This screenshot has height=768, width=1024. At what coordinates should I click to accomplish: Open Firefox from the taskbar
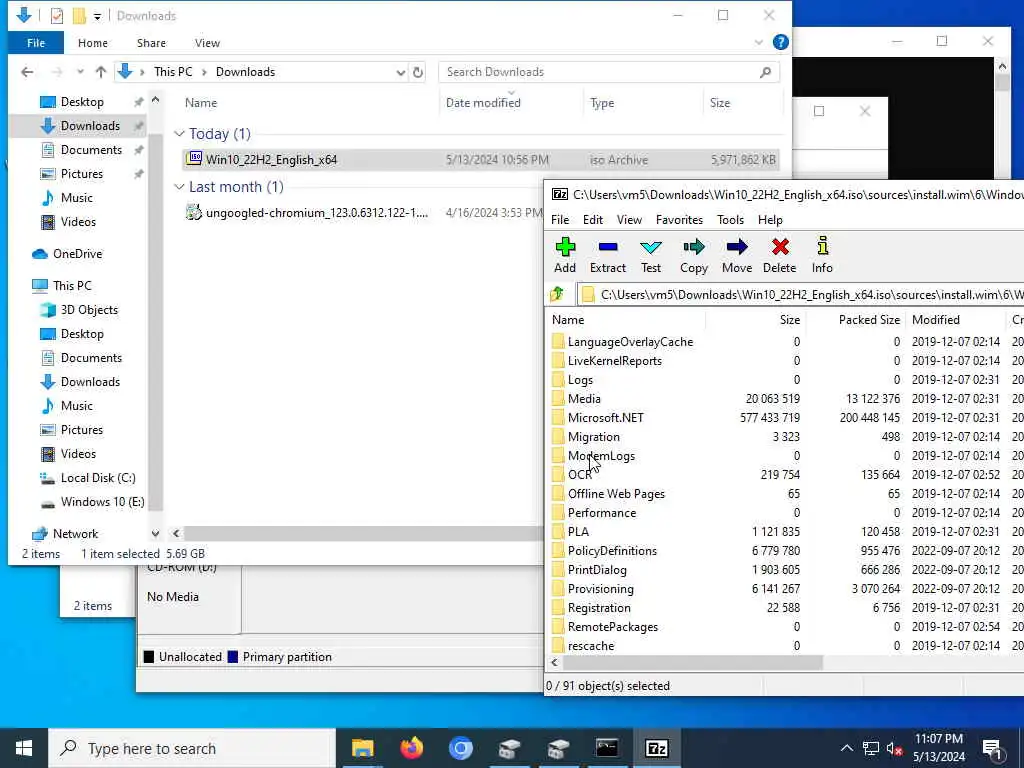411,748
